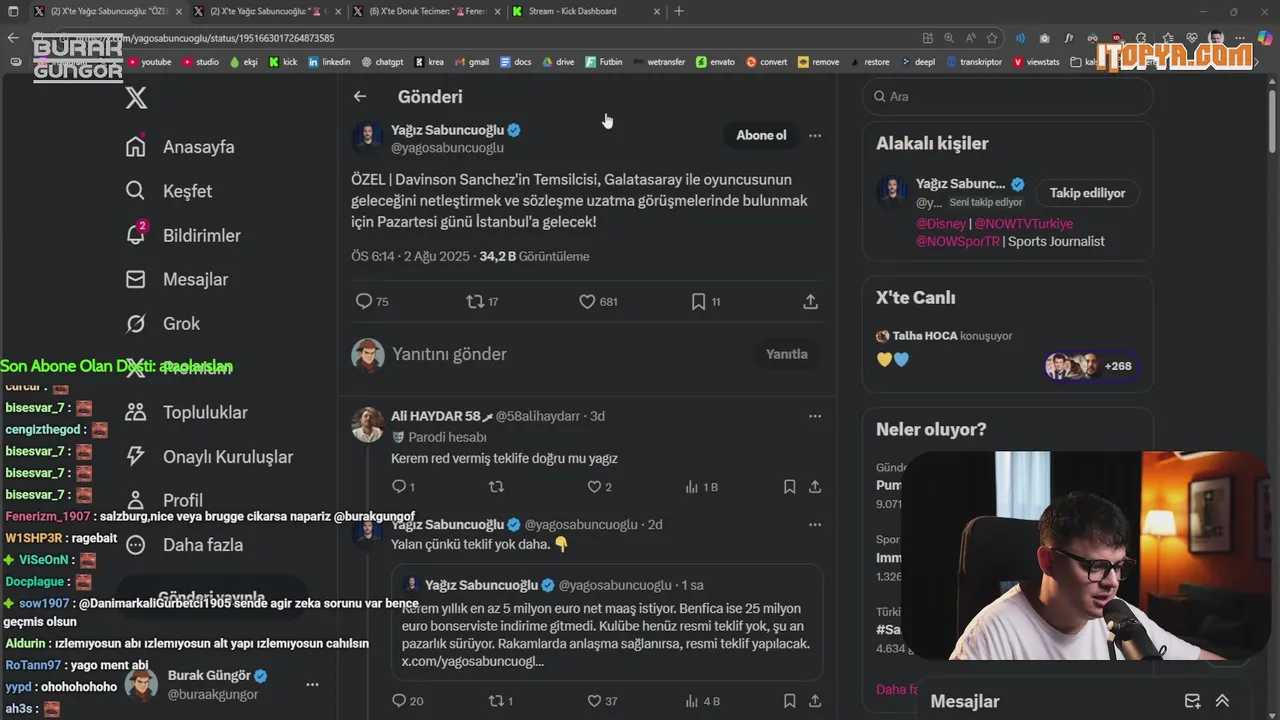This screenshot has width=1280, height=720.
Task: Open options on Yağız's reply from 2d
Action: [815, 524]
